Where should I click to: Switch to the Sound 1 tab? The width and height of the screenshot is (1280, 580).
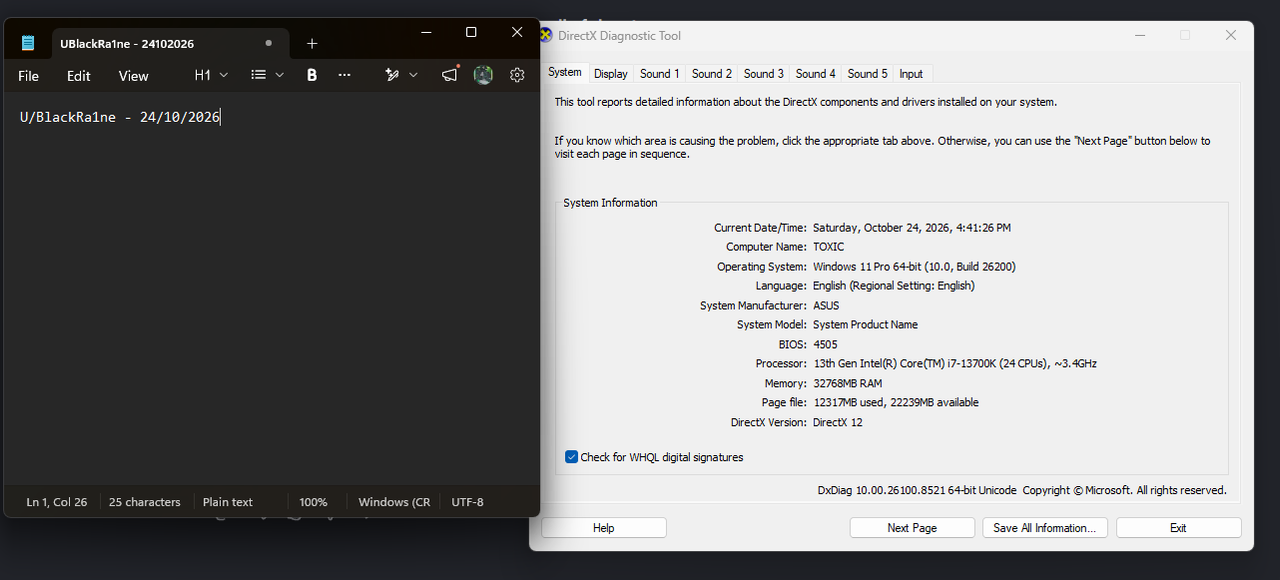pyautogui.click(x=660, y=74)
